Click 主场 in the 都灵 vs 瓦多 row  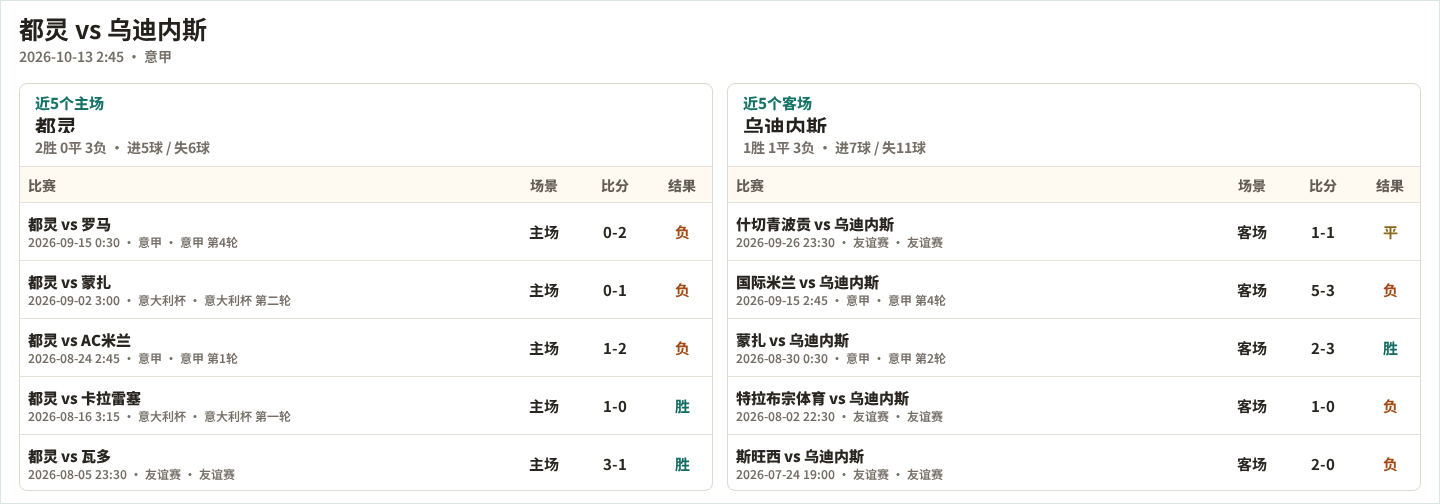pyautogui.click(x=544, y=464)
